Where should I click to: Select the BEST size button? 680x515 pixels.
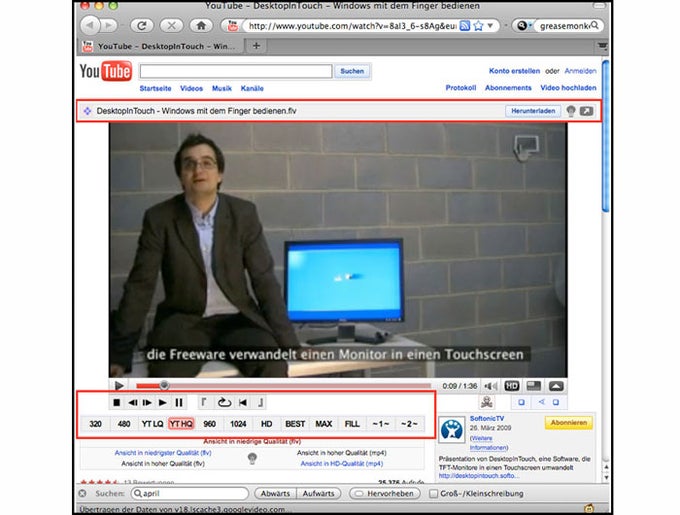(x=295, y=424)
